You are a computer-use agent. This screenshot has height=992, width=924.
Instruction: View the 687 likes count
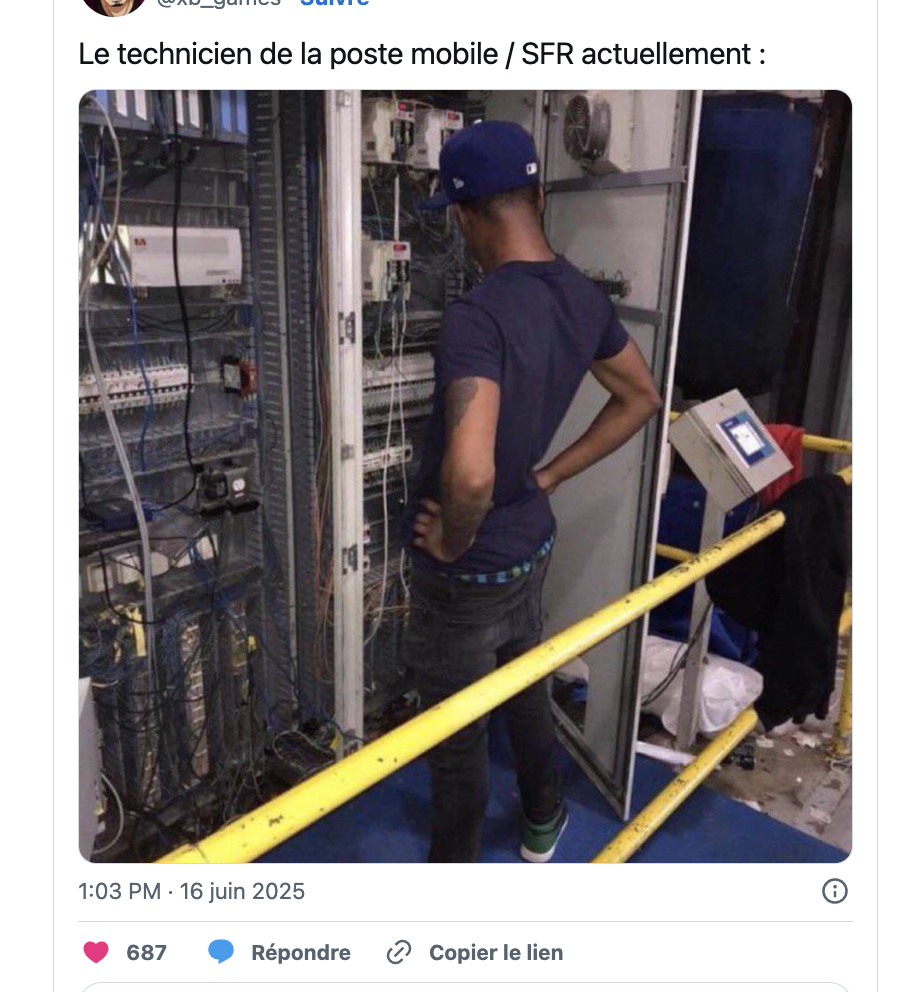(x=146, y=952)
